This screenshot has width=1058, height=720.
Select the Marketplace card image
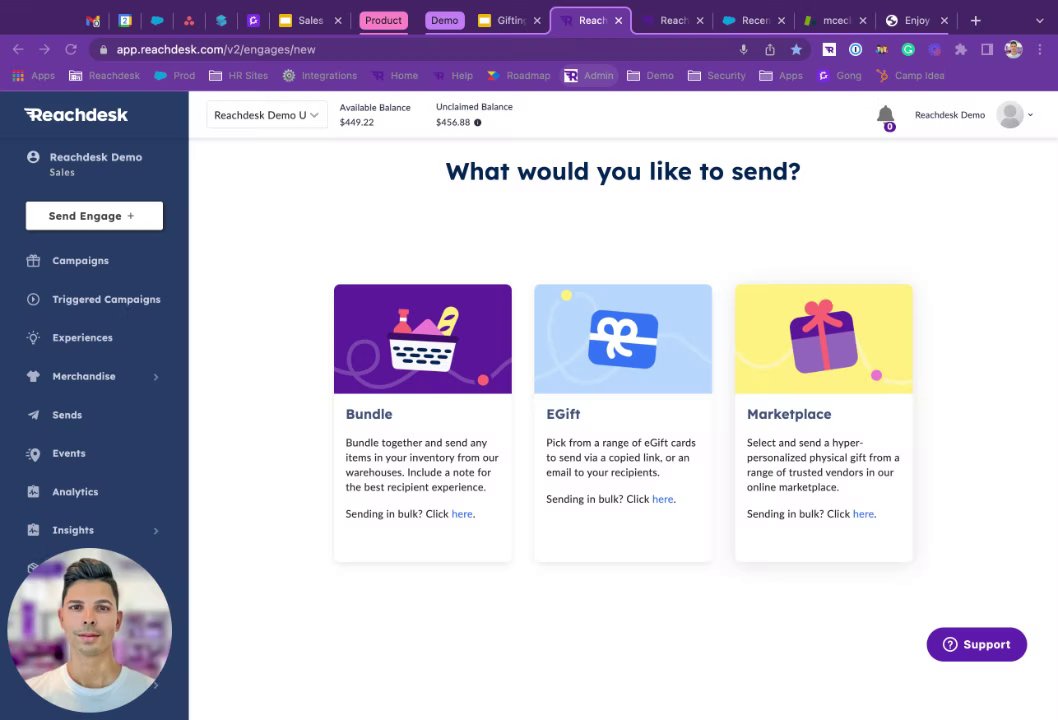(823, 339)
